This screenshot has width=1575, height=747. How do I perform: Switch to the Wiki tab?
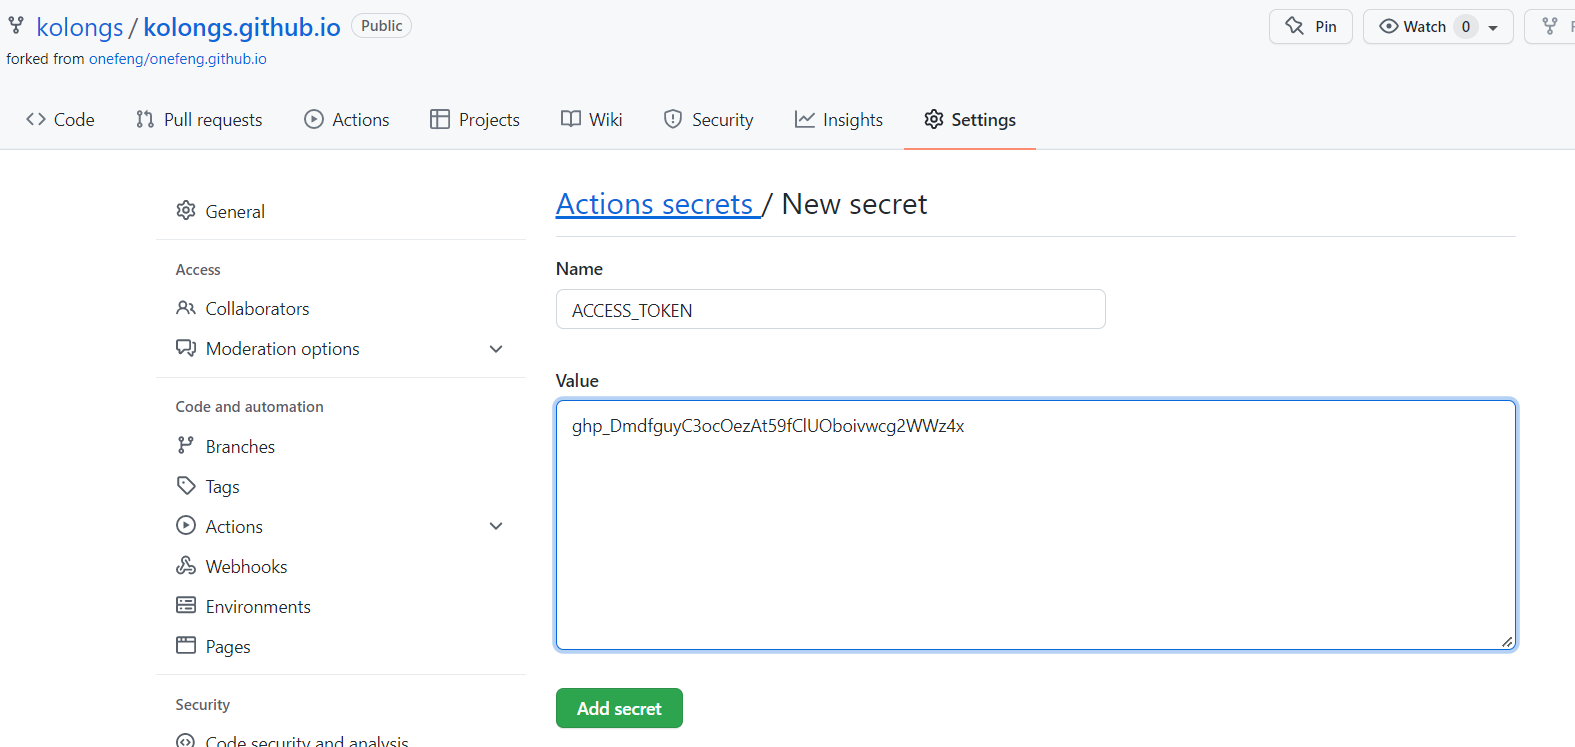coord(592,120)
